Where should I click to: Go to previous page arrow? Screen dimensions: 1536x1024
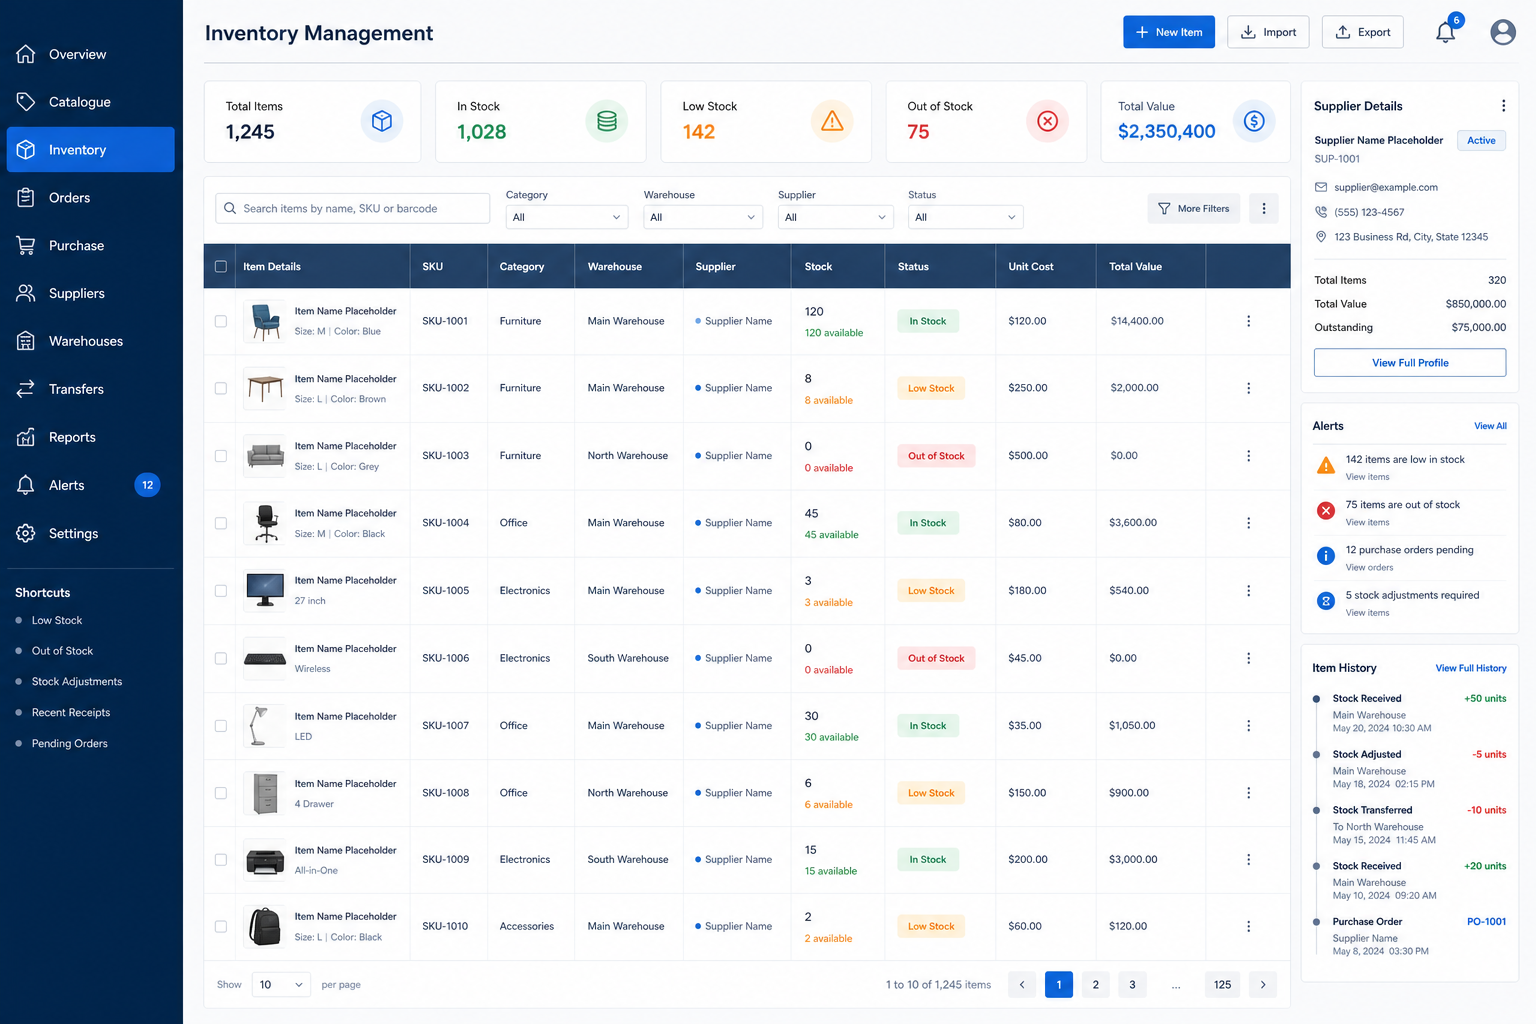[1022, 985]
